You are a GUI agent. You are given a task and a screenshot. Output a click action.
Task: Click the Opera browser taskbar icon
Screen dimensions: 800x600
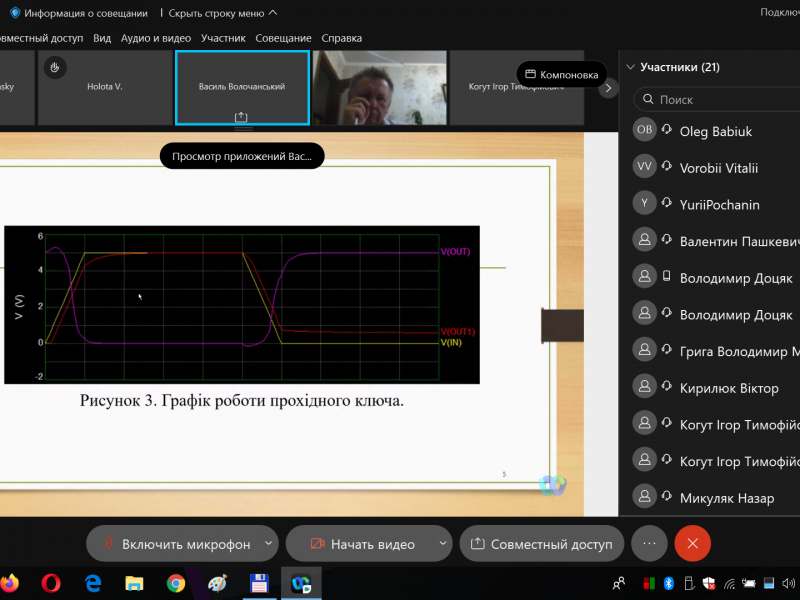tap(51, 583)
